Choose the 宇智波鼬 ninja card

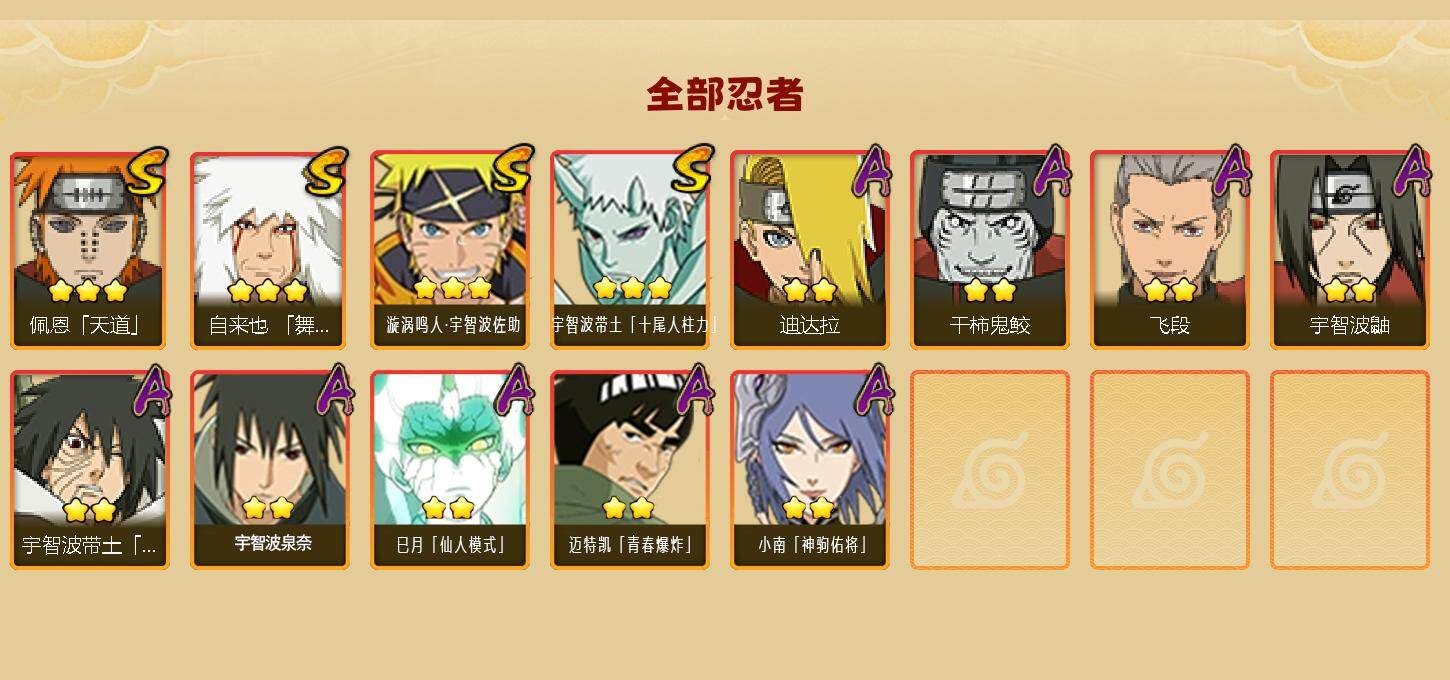pyautogui.click(x=1350, y=250)
